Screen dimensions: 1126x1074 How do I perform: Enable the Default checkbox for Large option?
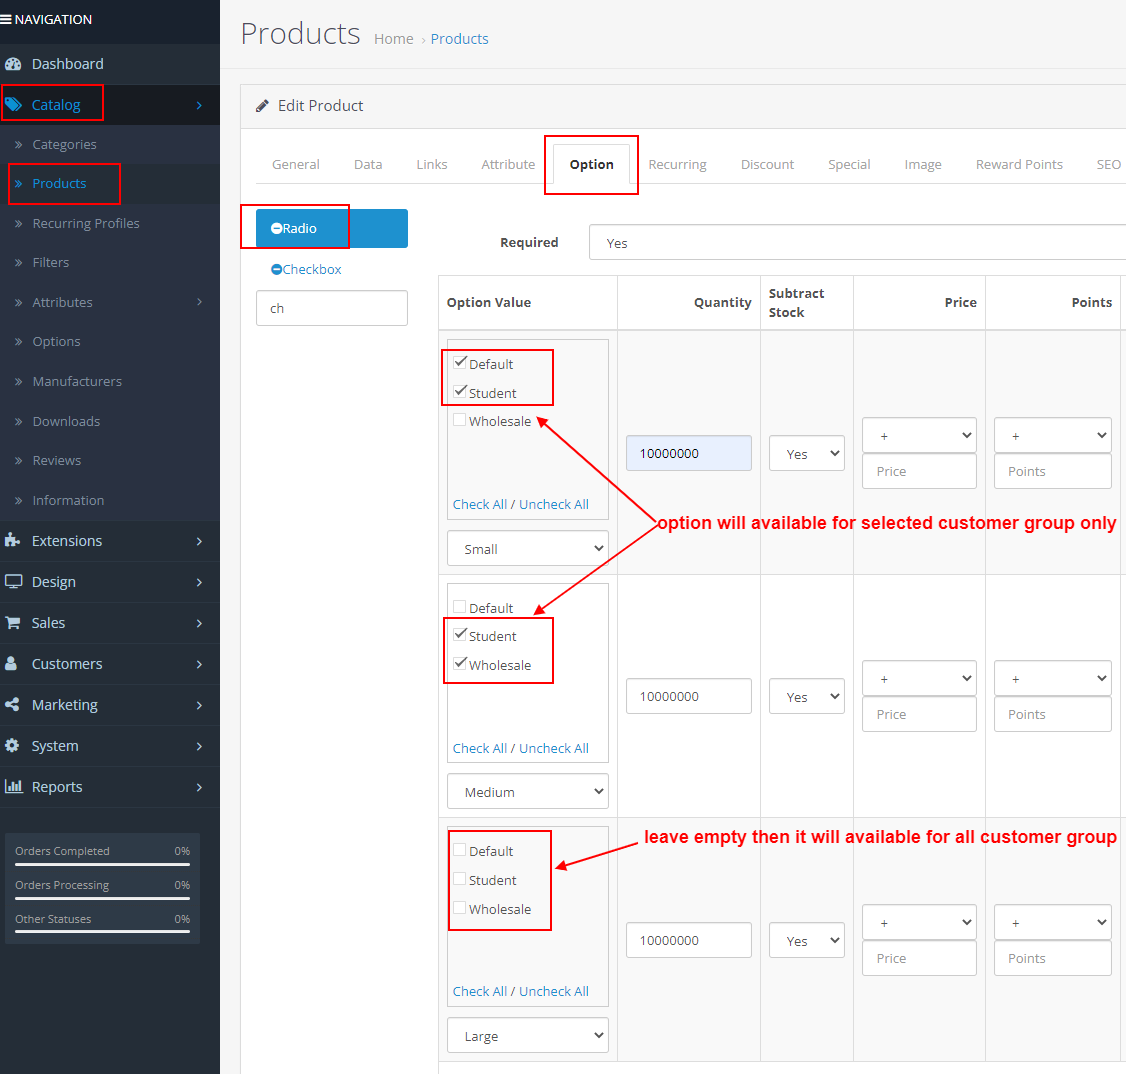pos(460,849)
